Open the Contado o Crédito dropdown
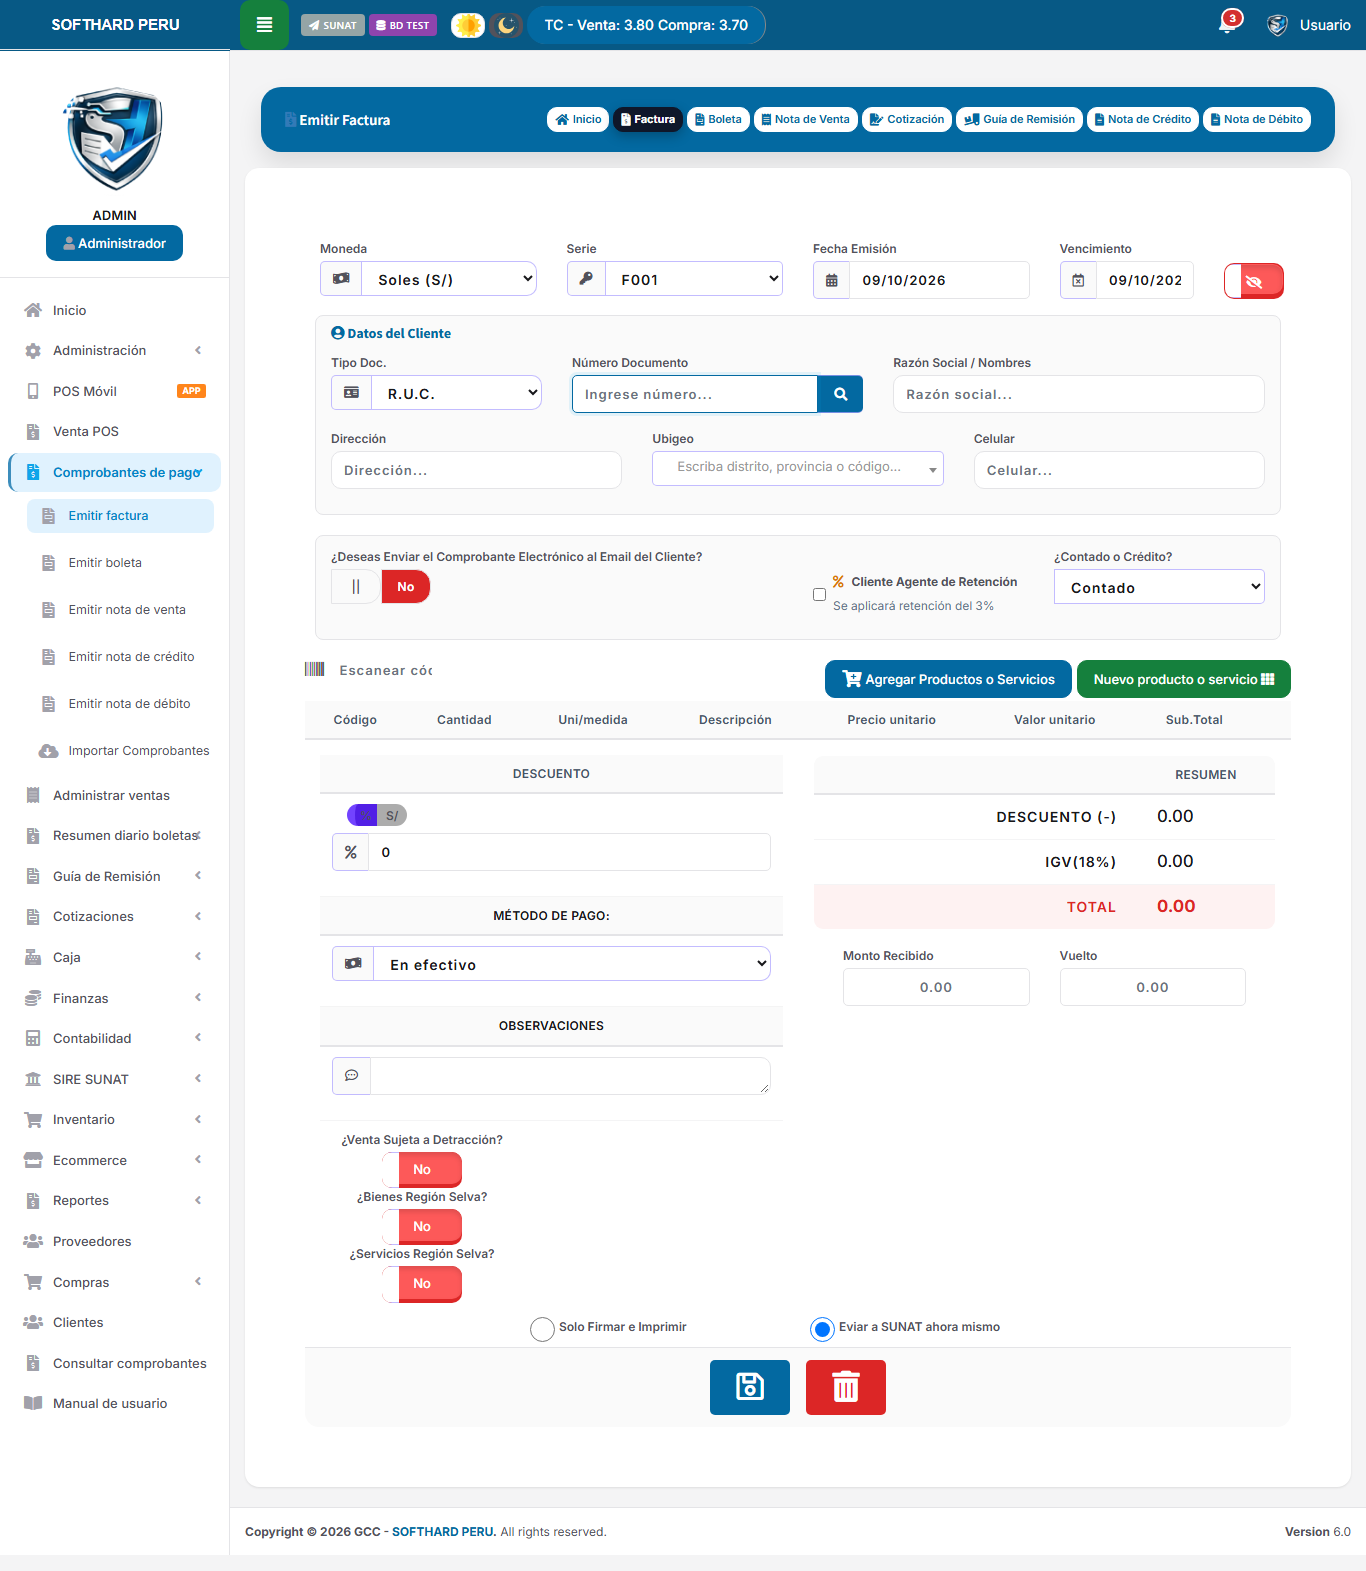The height and width of the screenshot is (1571, 1366). pos(1159,587)
